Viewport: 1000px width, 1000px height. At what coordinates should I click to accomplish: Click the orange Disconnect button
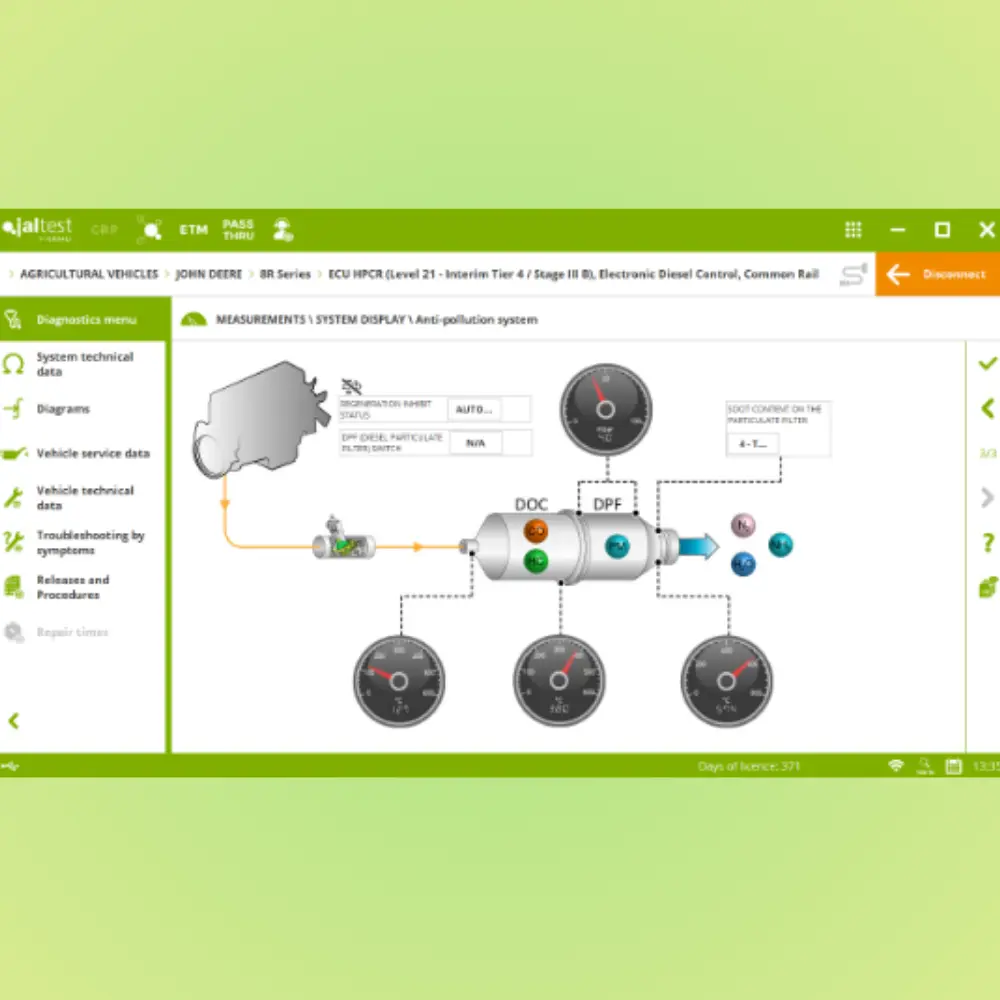pyautogui.click(x=938, y=274)
